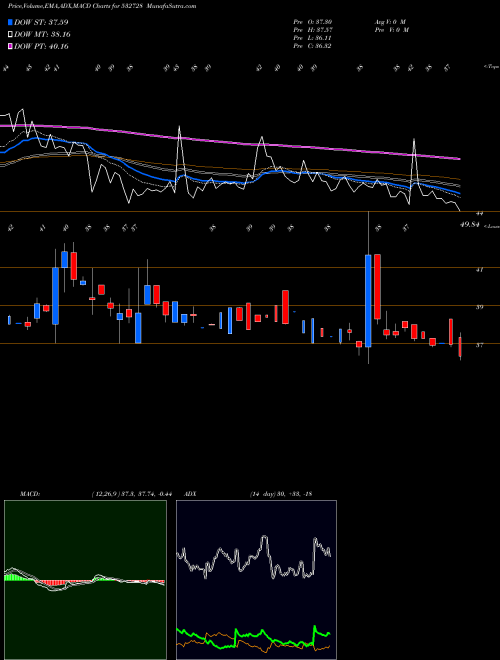Image resolution: width=500 pixels, height=660 pixels.
Task: Click the MACD title label
Action: point(29,494)
